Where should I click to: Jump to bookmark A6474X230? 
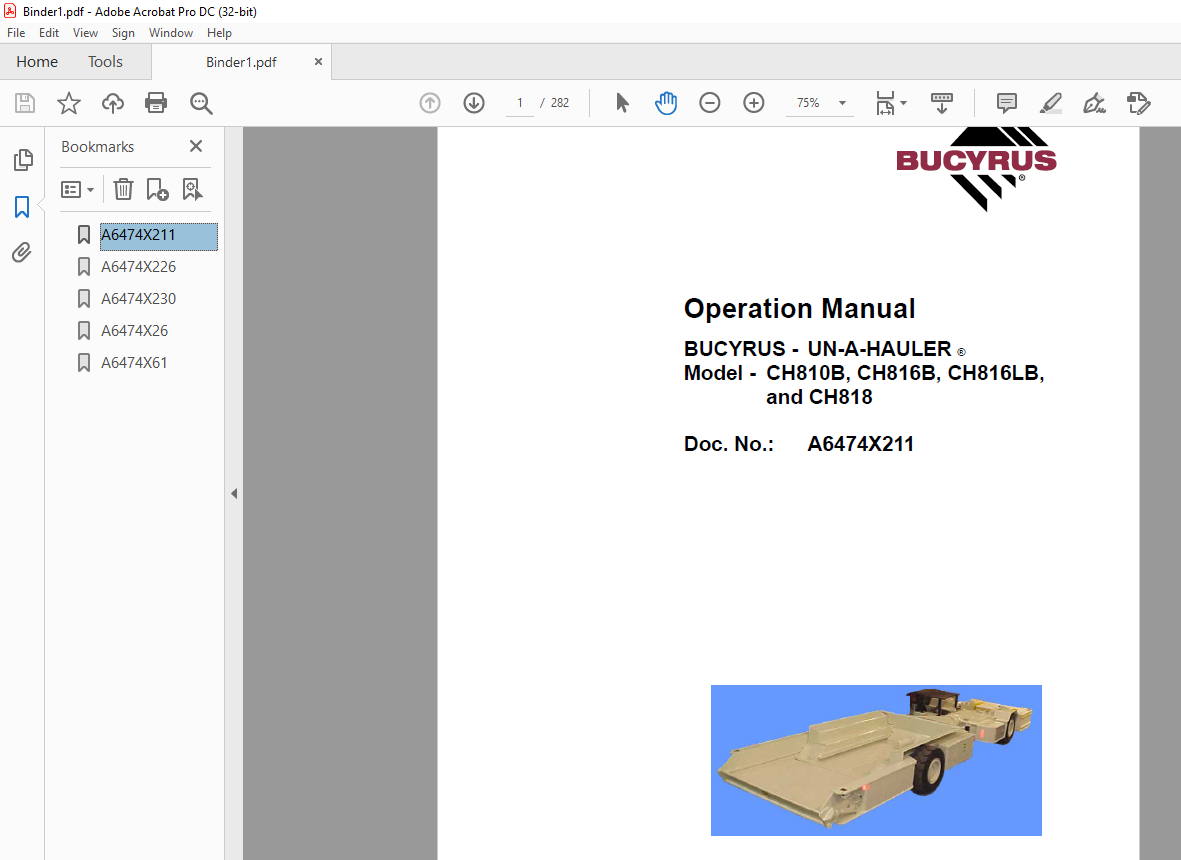coord(139,299)
